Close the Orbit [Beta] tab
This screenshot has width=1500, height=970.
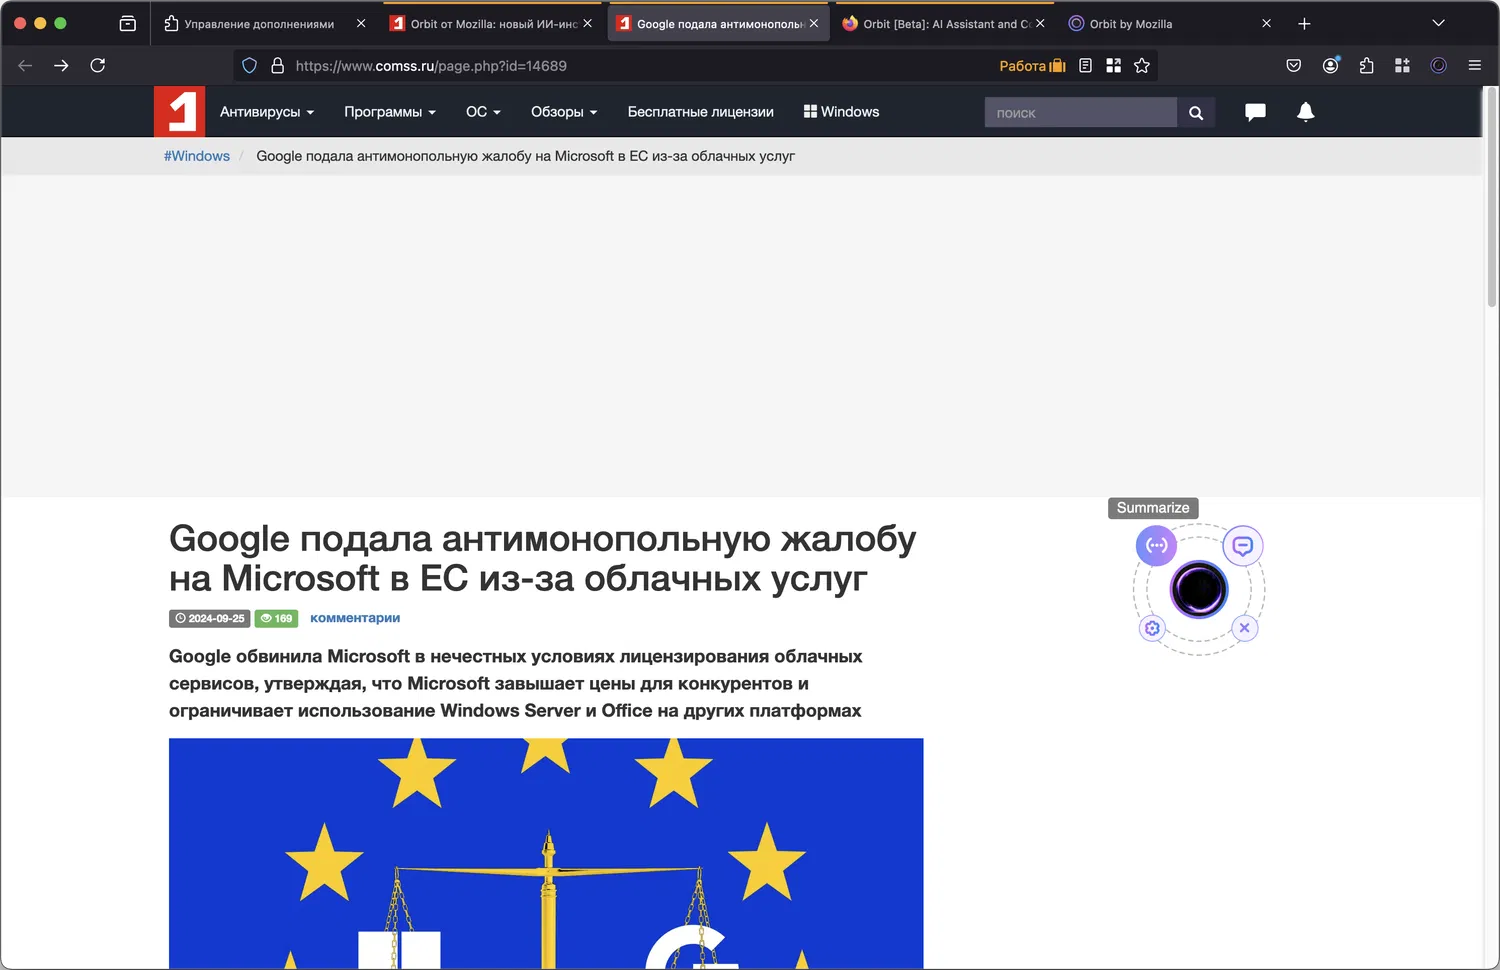click(1040, 24)
